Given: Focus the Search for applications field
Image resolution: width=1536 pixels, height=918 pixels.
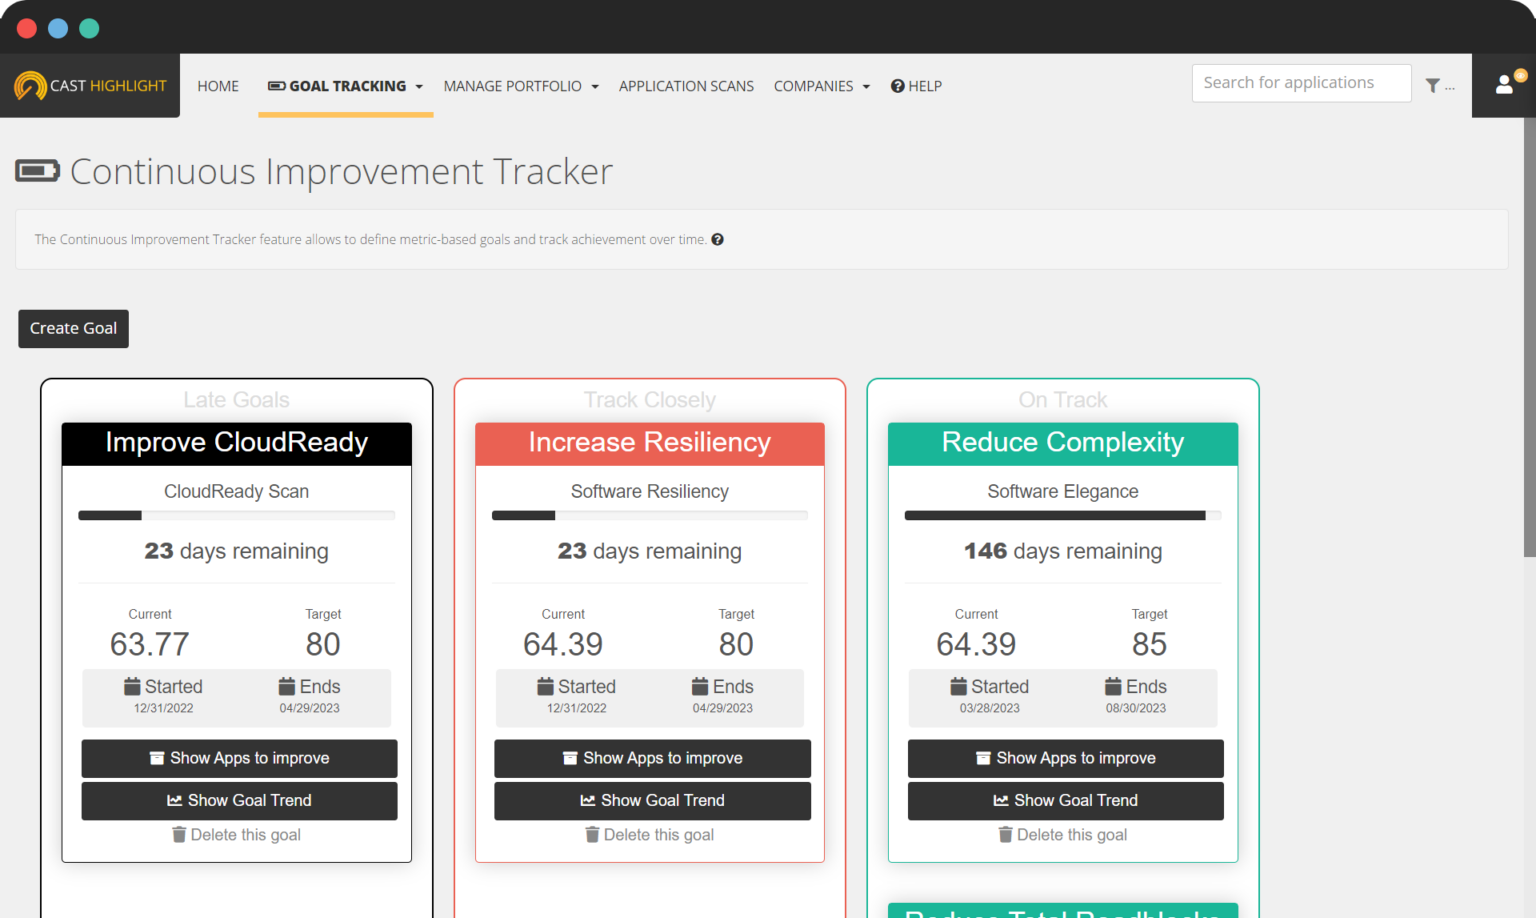Looking at the screenshot, I should (x=1300, y=83).
